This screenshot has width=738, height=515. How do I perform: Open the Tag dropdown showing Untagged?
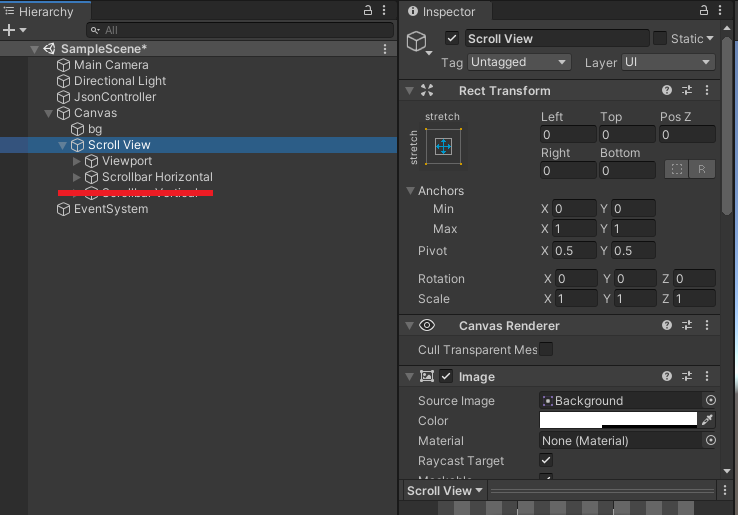(519, 62)
